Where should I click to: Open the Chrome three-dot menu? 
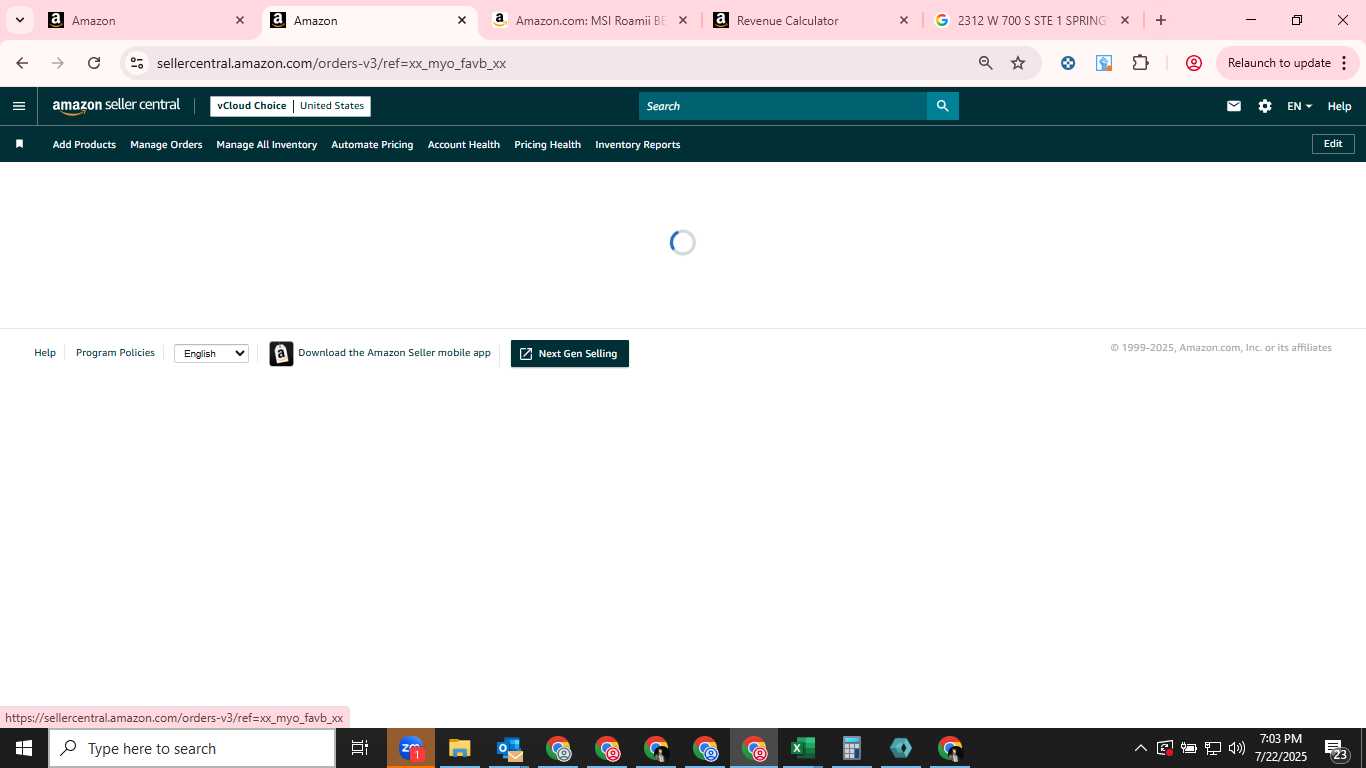click(x=1343, y=63)
